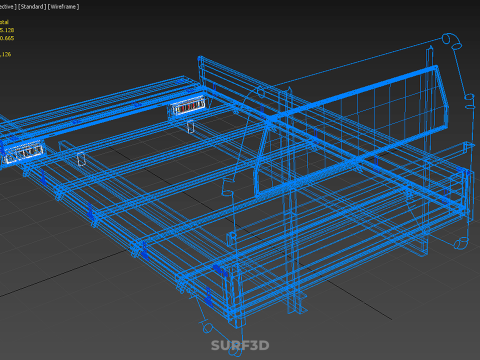
Task: Open the [Standard] viewport label menu
Action: [32, 7]
